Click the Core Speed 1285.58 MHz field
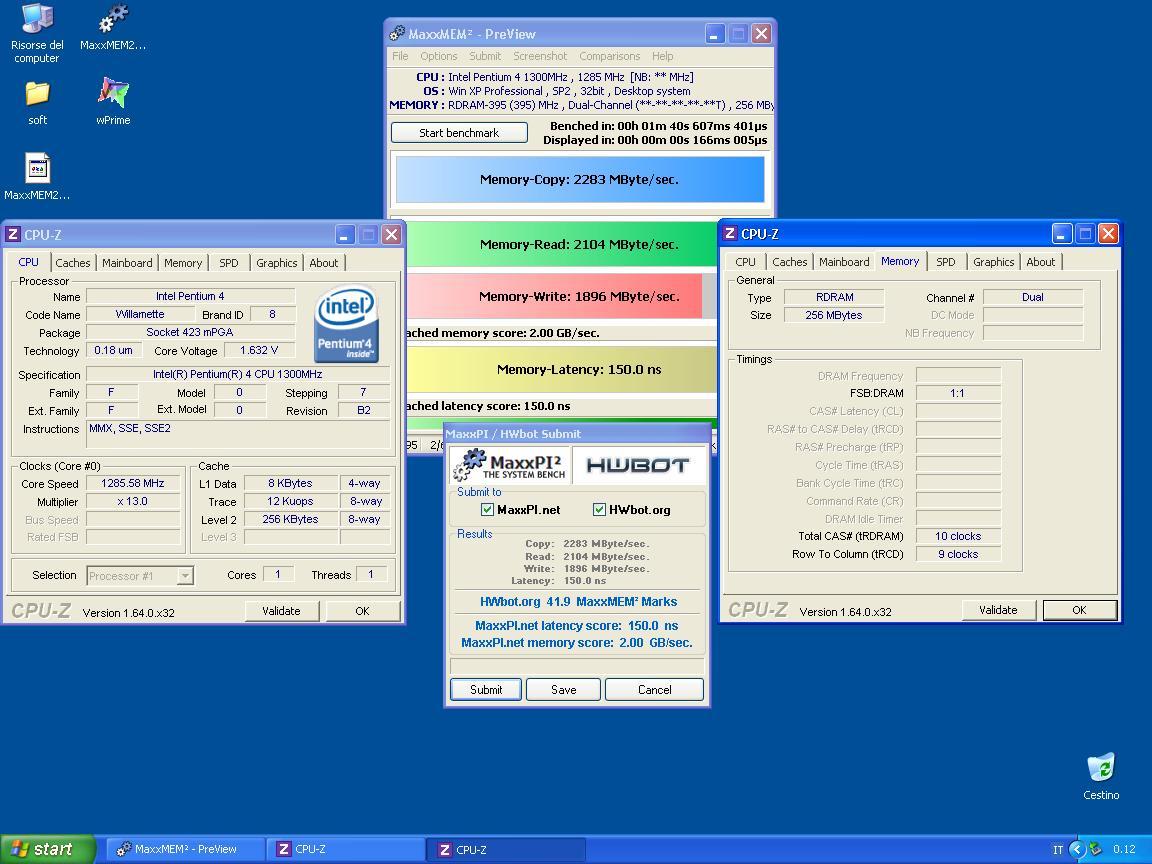 [133, 483]
